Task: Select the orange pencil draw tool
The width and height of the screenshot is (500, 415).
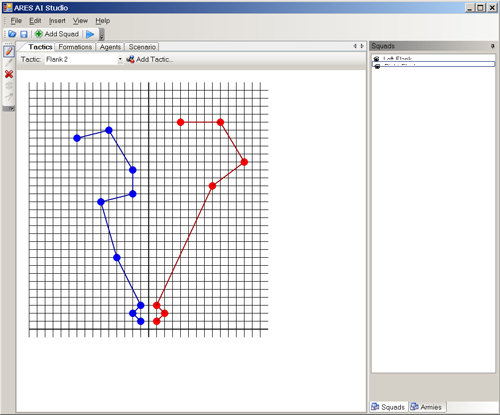Action: click(9, 51)
